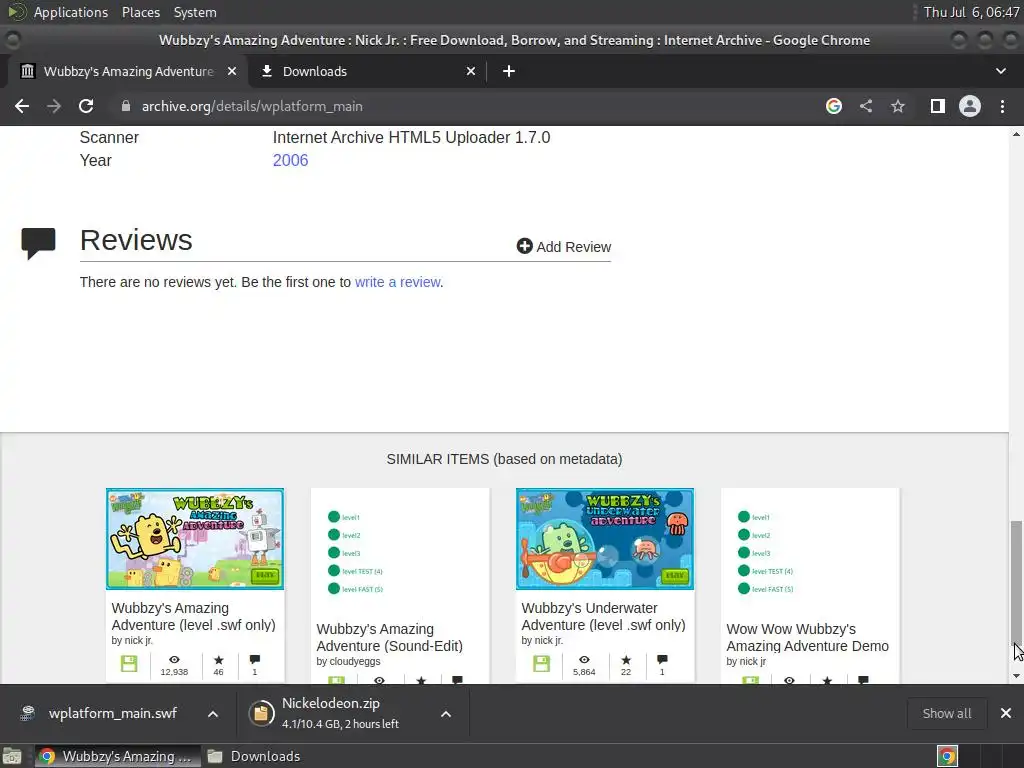This screenshot has width=1024, height=768.
Task: Open Wubbzy's Amazing Adventure (level .swf only) thumbnail
Action: [x=195, y=539]
